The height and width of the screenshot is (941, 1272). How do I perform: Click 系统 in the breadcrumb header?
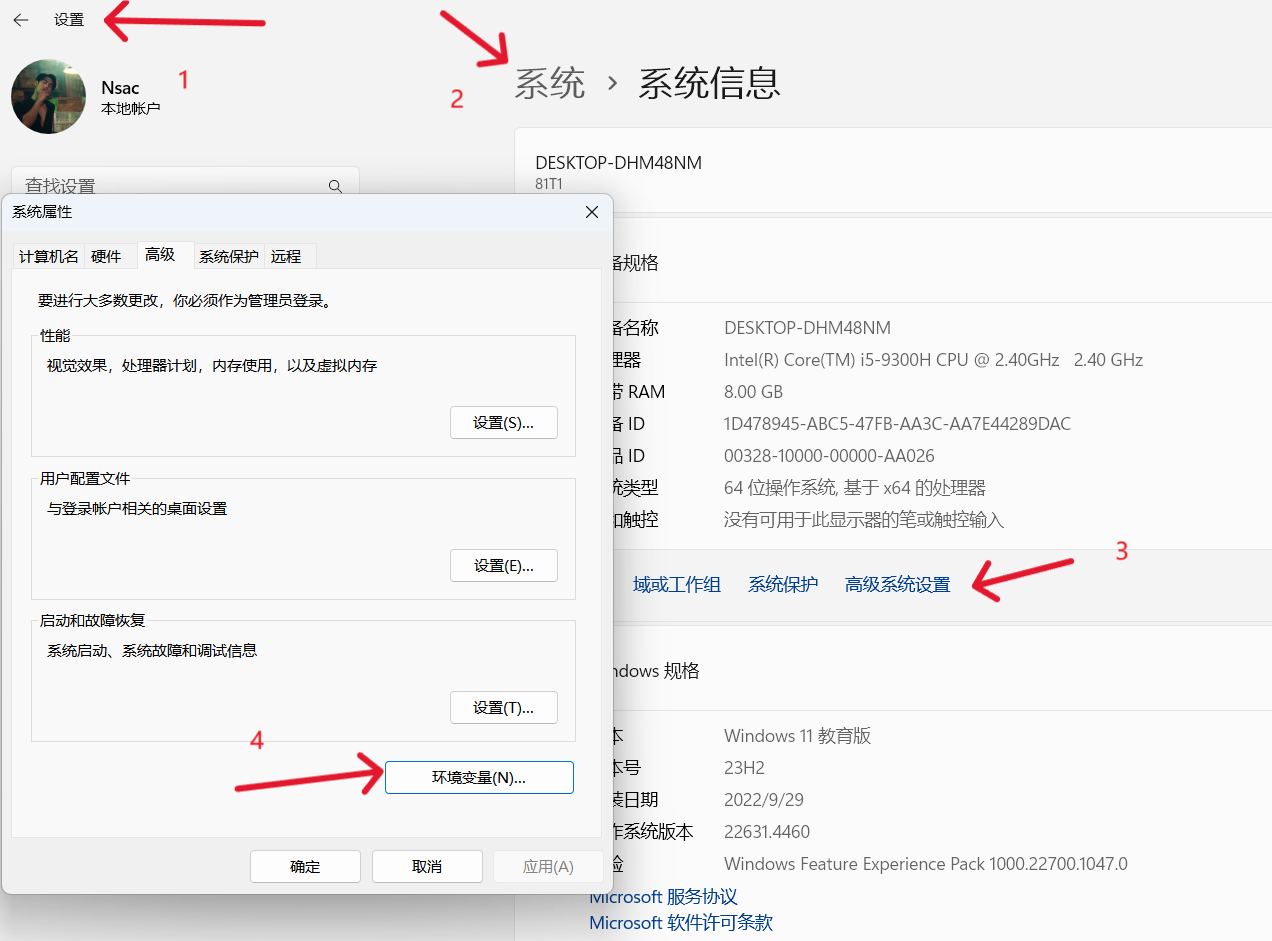549,83
